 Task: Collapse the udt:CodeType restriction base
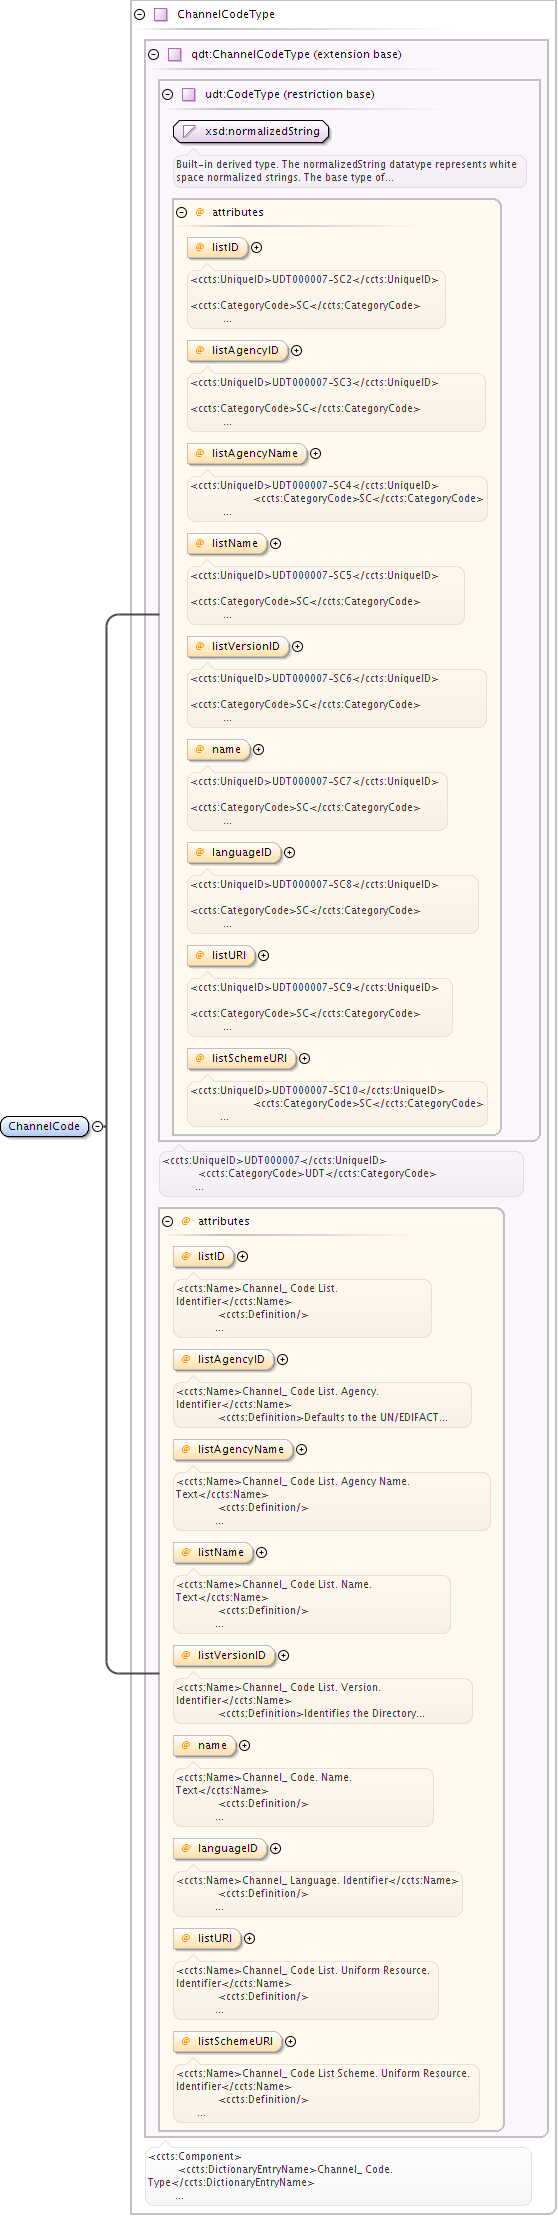tap(167, 95)
